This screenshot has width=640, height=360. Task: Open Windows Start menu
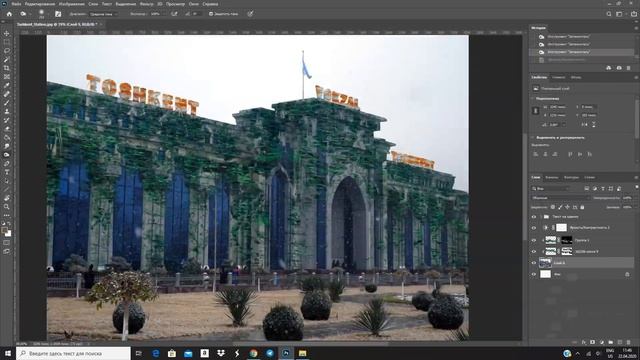click(x=8, y=353)
